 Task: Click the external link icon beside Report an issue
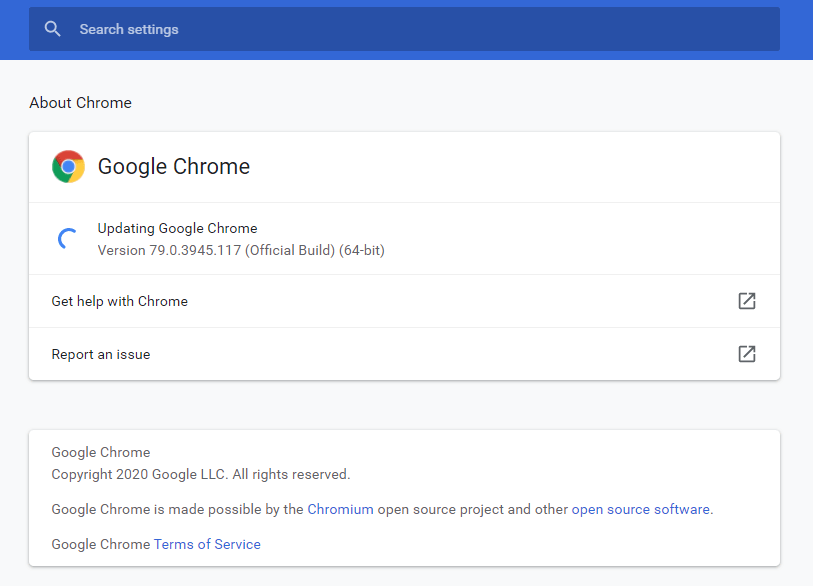pyautogui.click(x=747, y=354)
